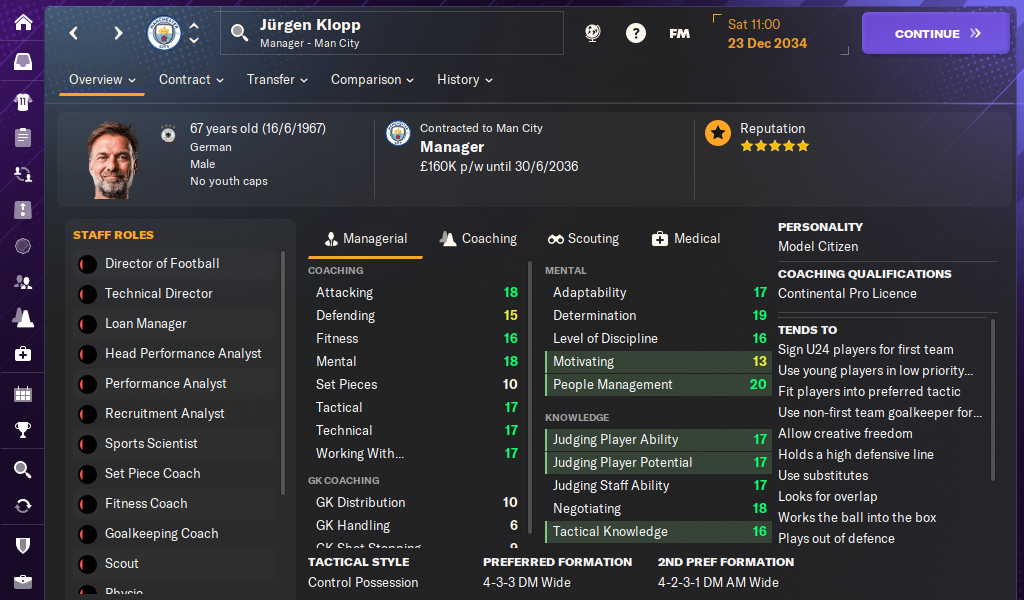Open the FM menu icon

[679, 33]
